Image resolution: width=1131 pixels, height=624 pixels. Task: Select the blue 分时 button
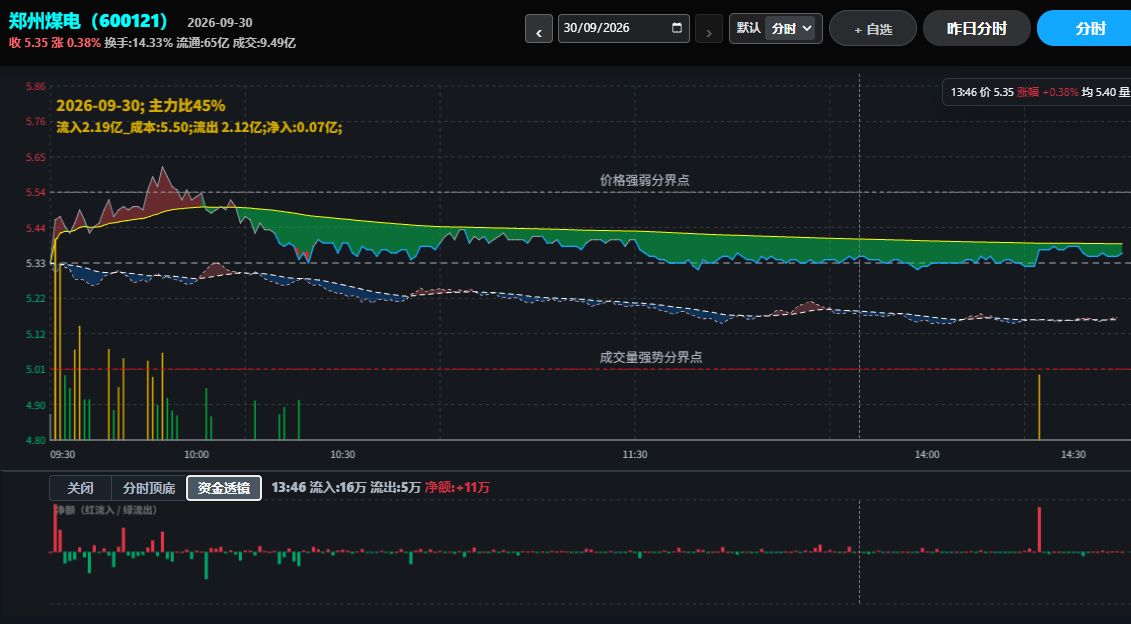1084,29
